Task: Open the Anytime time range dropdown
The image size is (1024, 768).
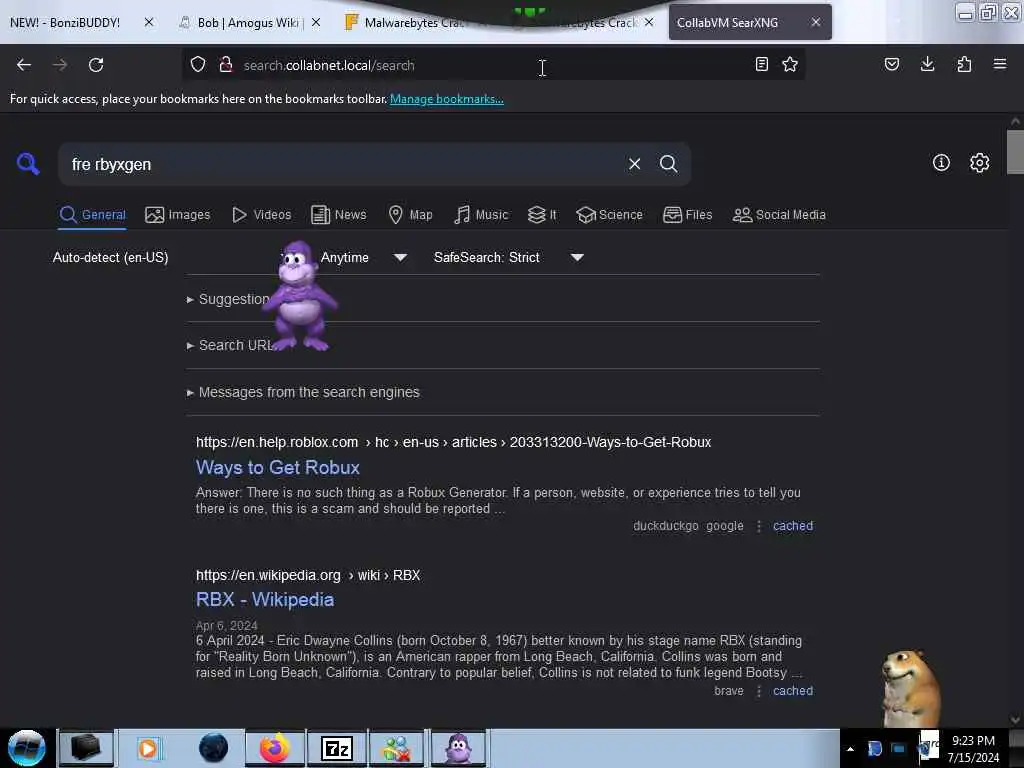Action: click(363, 257)
